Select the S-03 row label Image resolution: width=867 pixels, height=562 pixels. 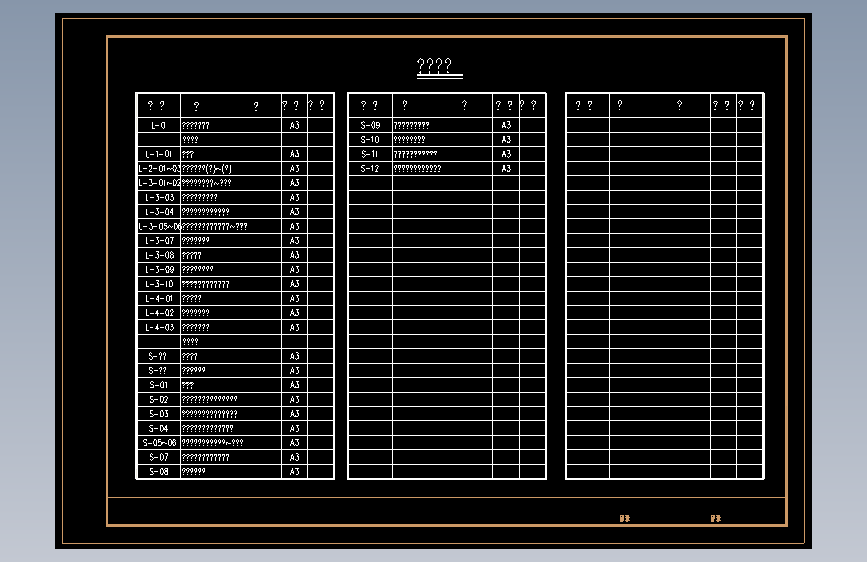point(158,414)
